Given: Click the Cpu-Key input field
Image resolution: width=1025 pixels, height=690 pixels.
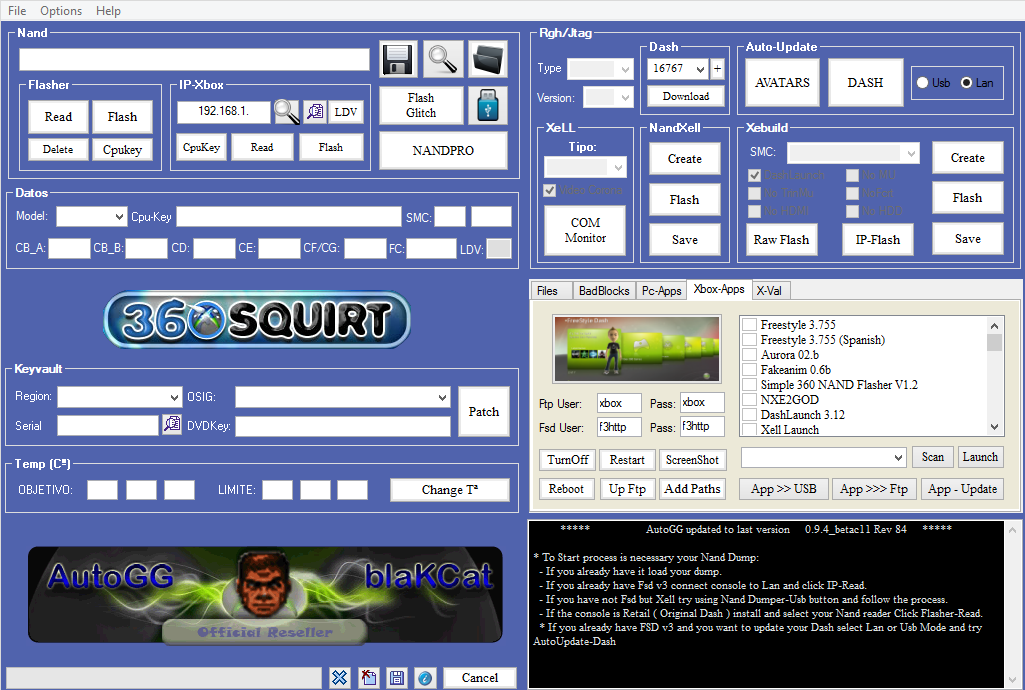Looking at the screenshot, I should [288, 216].
